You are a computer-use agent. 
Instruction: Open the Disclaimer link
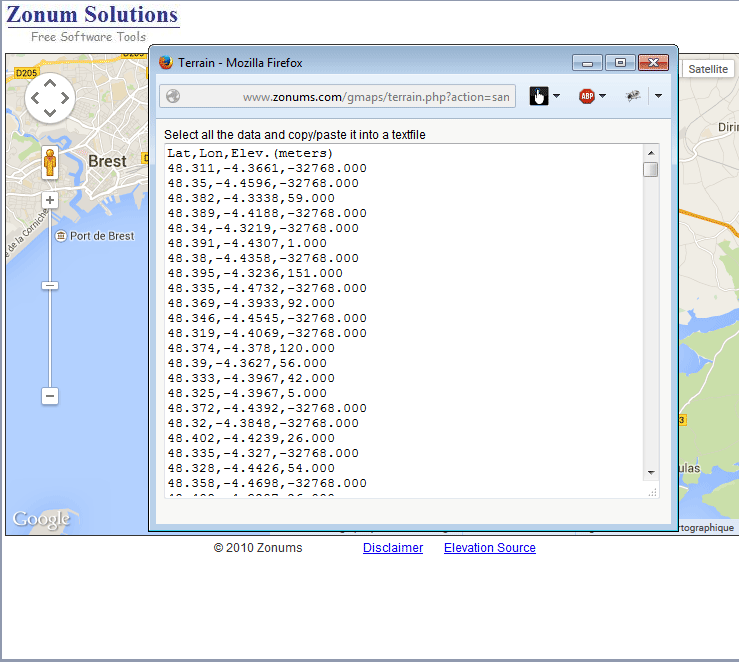point(393,548)
